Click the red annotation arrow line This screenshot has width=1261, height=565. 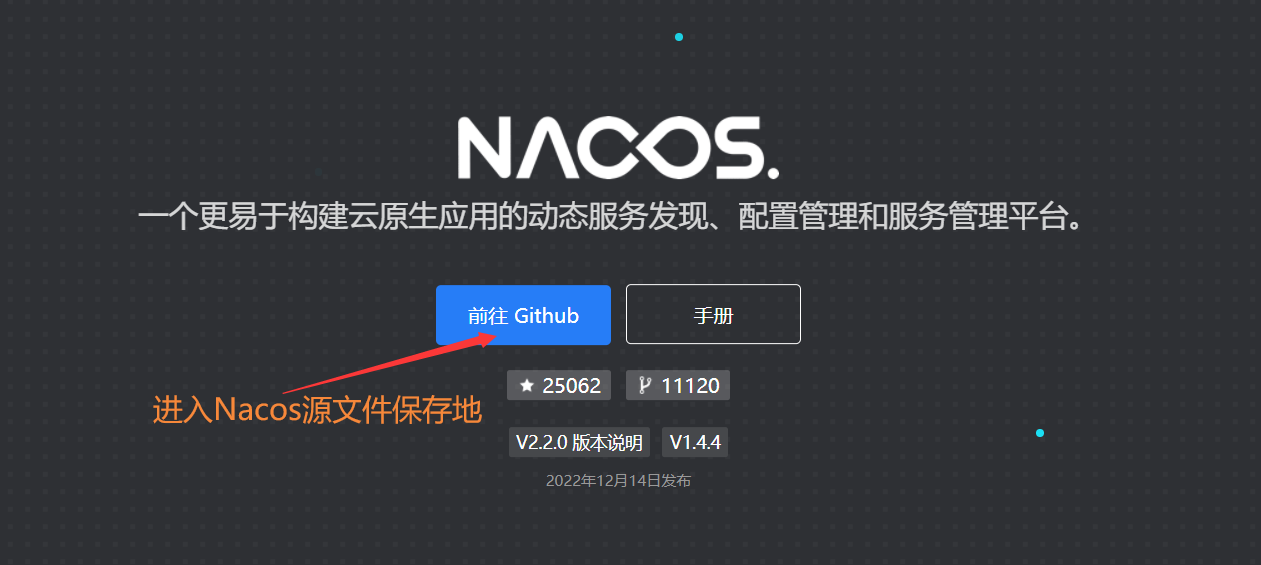click(x=390, y=363)
